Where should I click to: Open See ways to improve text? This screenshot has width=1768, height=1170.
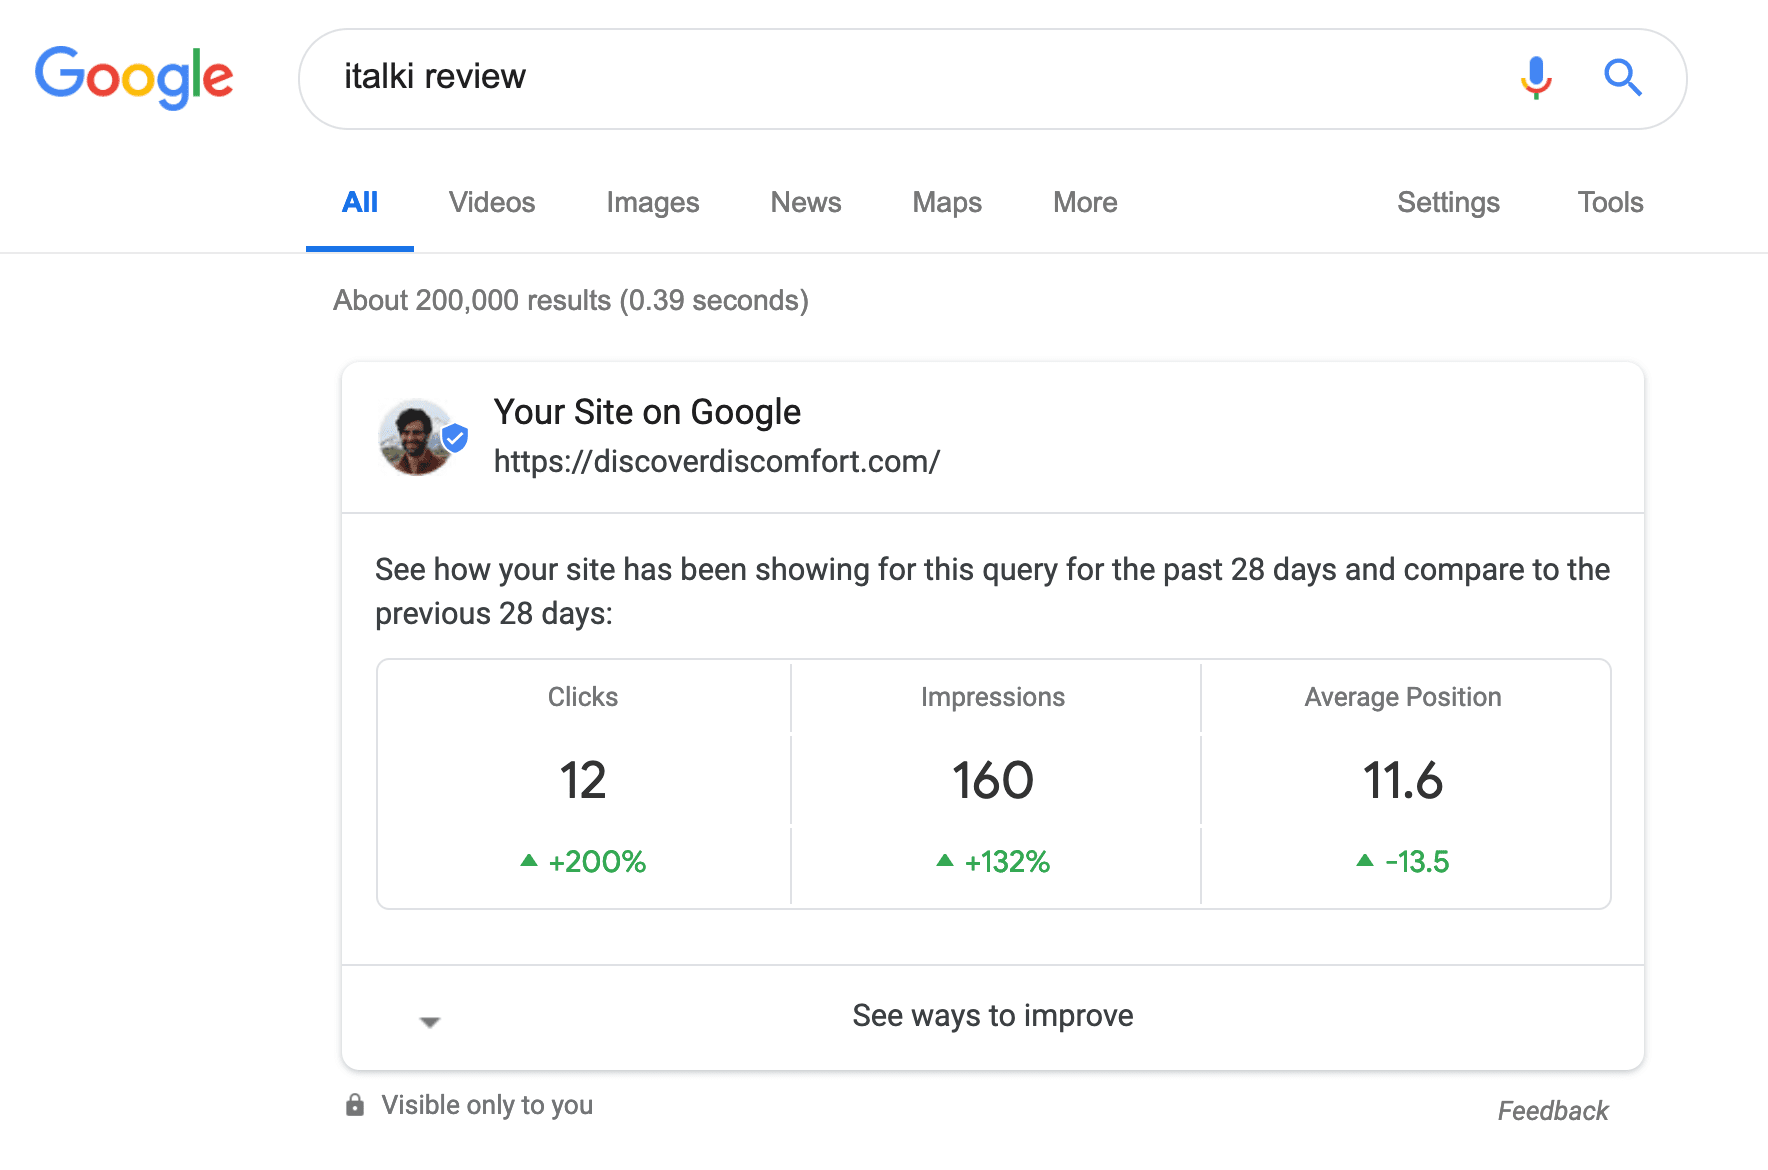[x=993, y=1016]
